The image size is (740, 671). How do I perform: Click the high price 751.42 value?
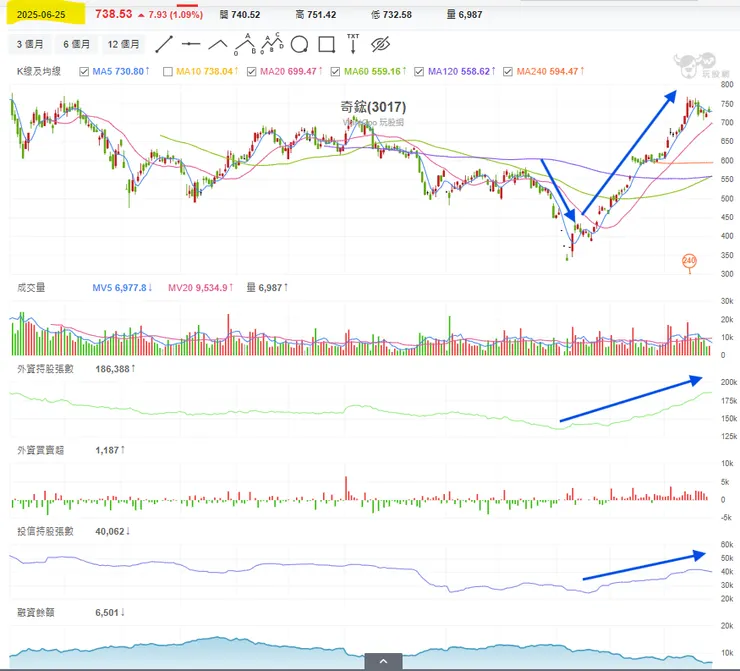[321, 15]
